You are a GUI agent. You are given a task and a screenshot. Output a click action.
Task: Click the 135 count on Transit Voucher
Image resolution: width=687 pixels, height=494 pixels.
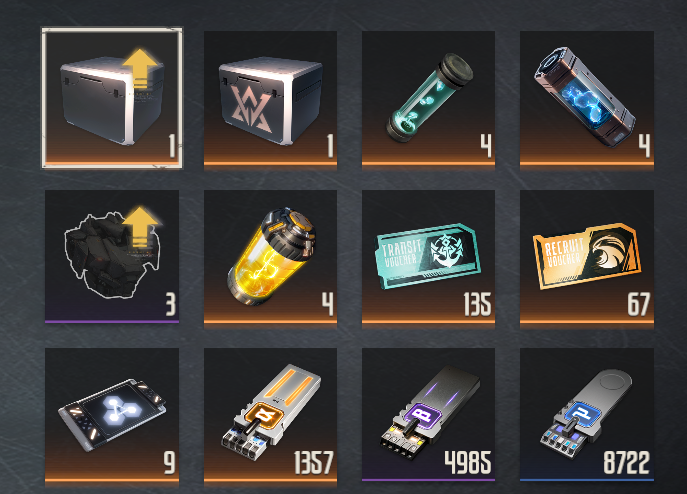477,305
